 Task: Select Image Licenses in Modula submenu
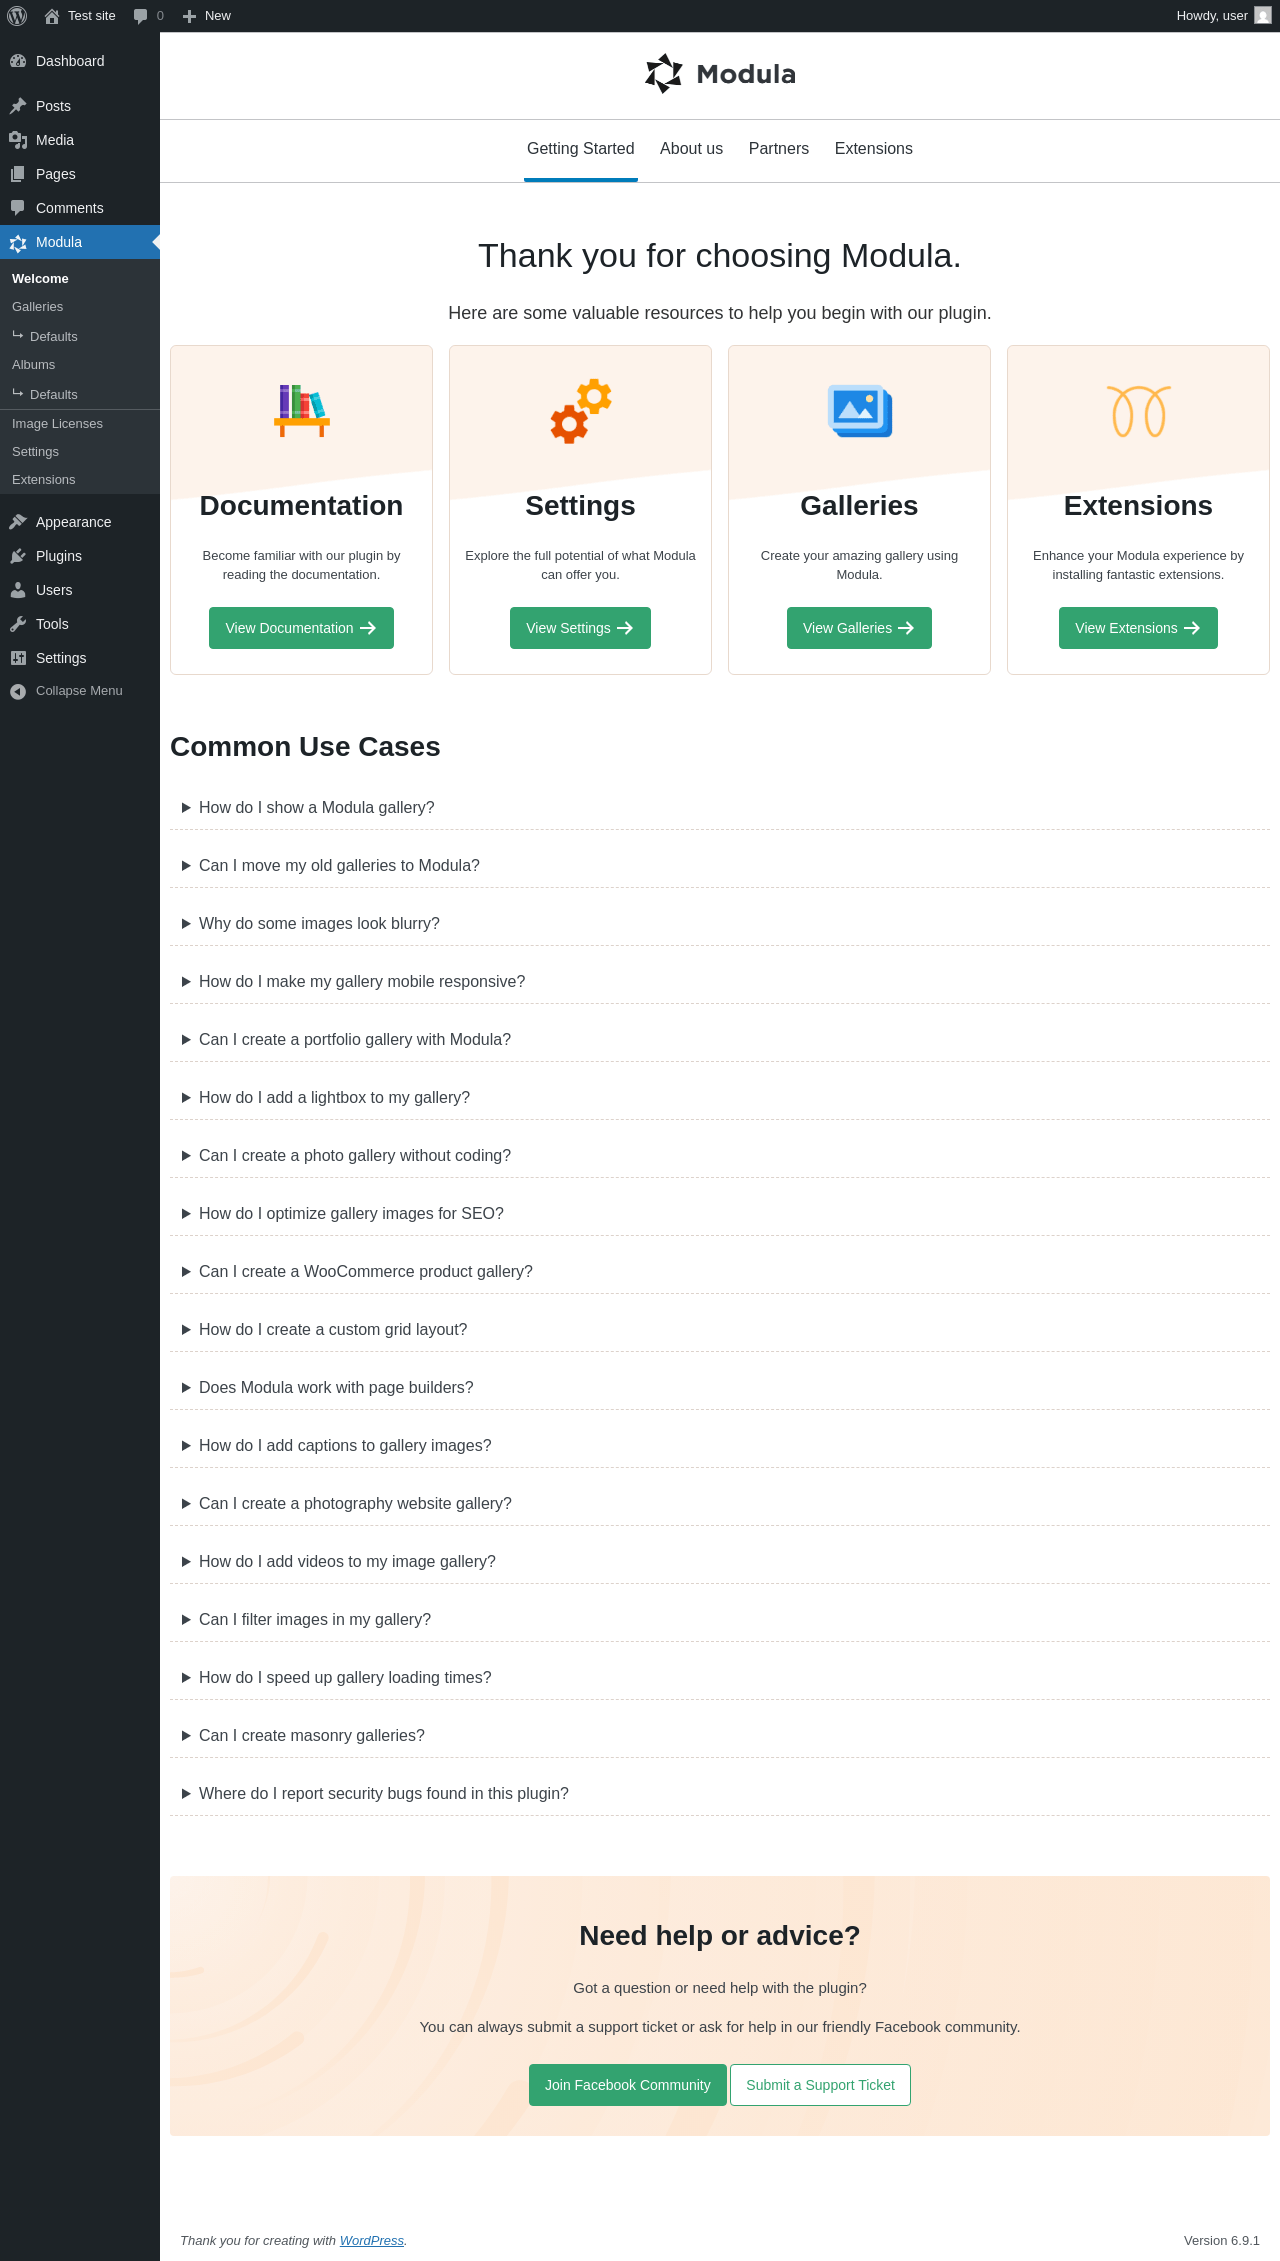point(57,424)
